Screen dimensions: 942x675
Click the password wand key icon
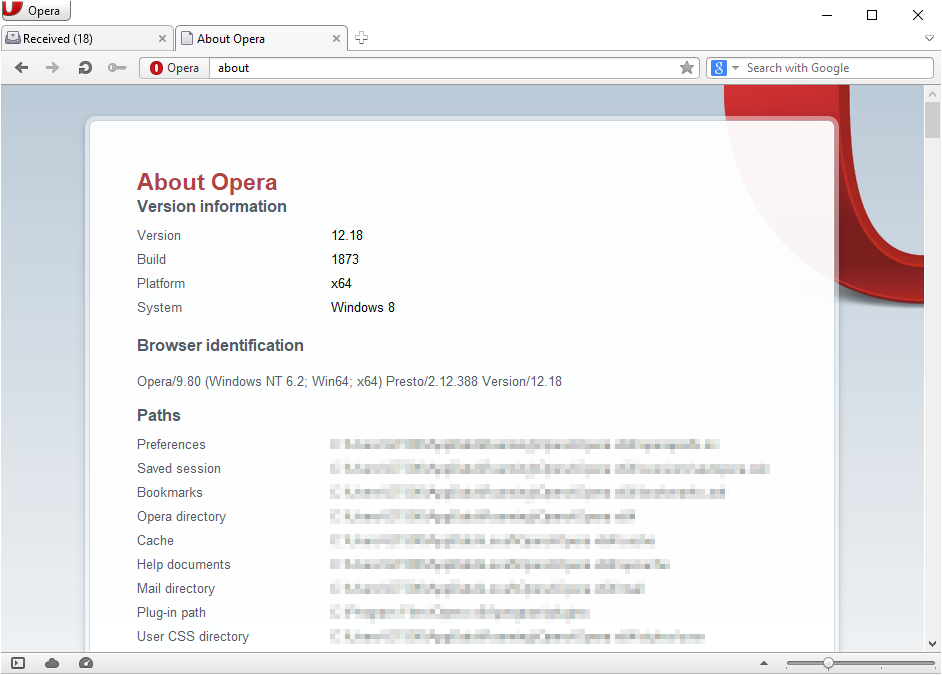117,68
